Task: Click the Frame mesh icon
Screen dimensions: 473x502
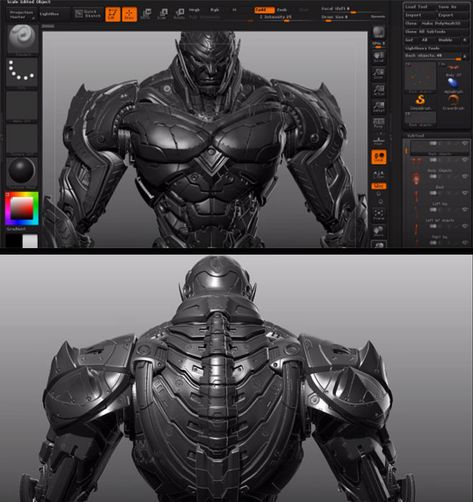Action: coord(378,214)
